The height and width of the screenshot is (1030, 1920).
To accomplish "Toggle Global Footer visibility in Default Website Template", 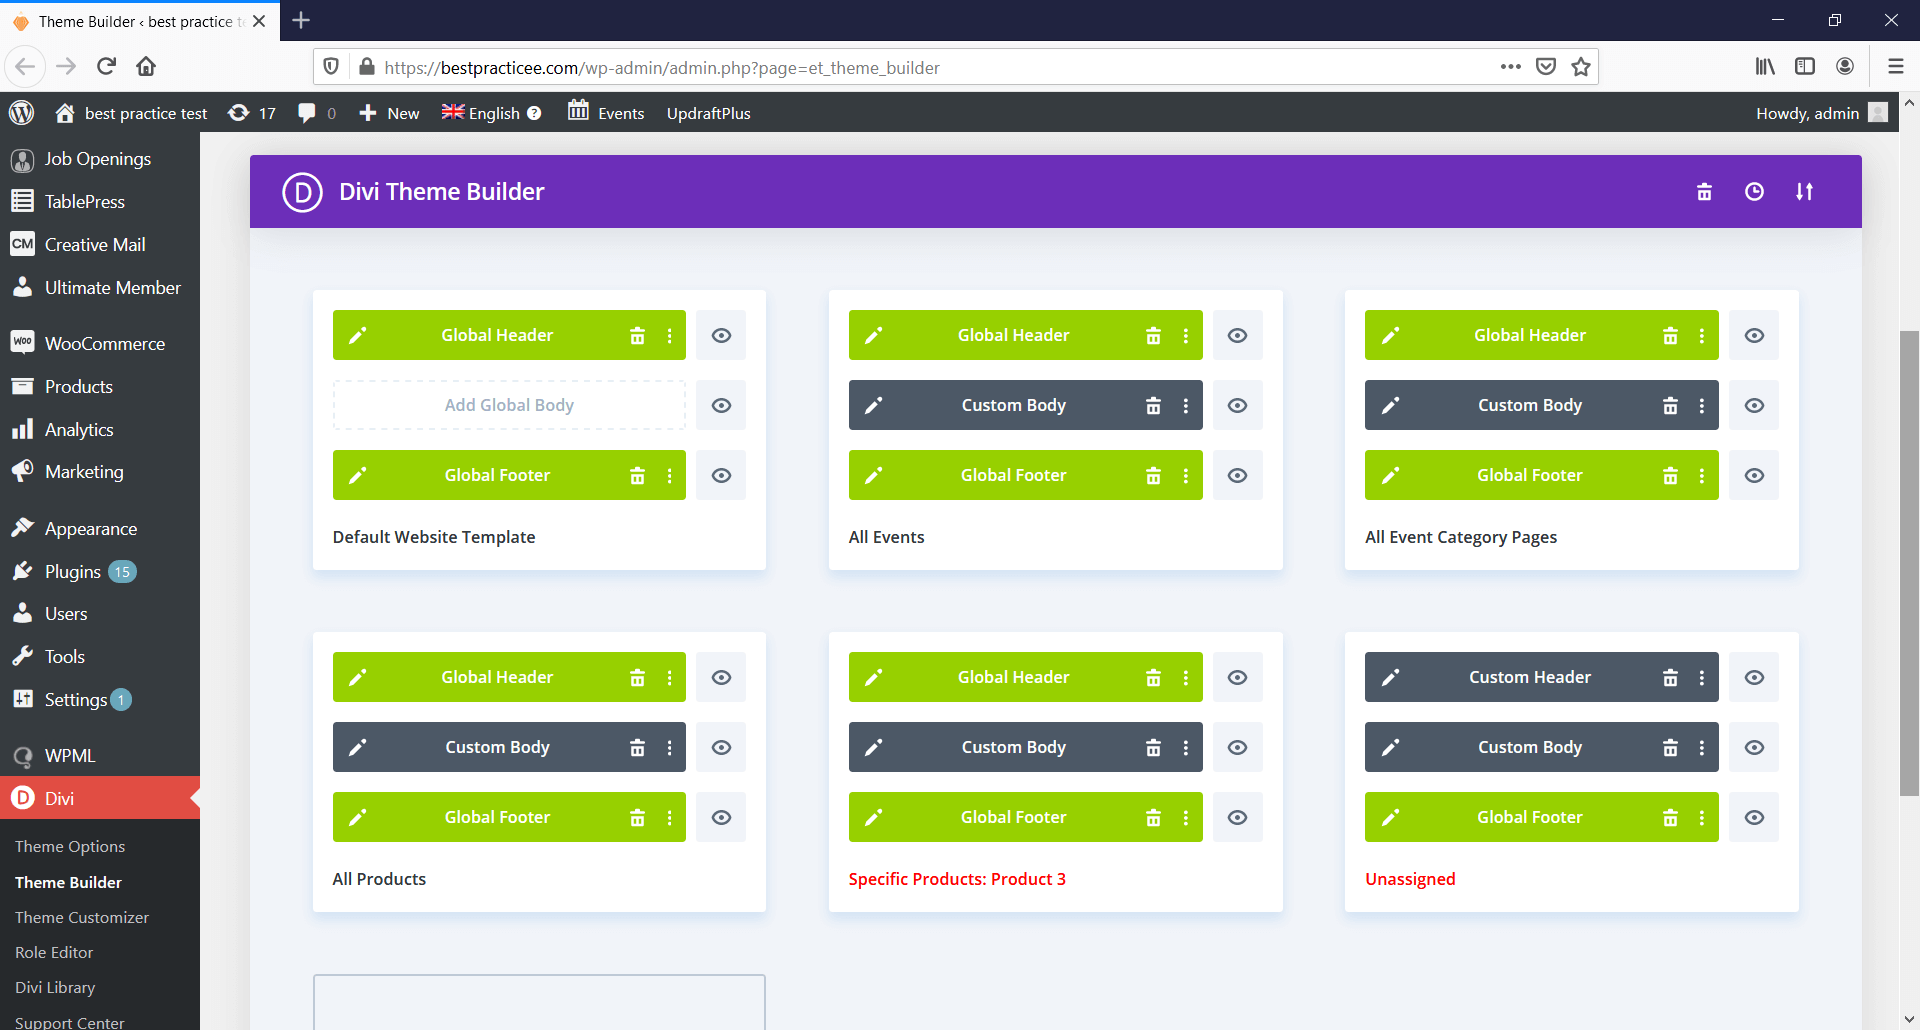I will click(x=721, y=476).
